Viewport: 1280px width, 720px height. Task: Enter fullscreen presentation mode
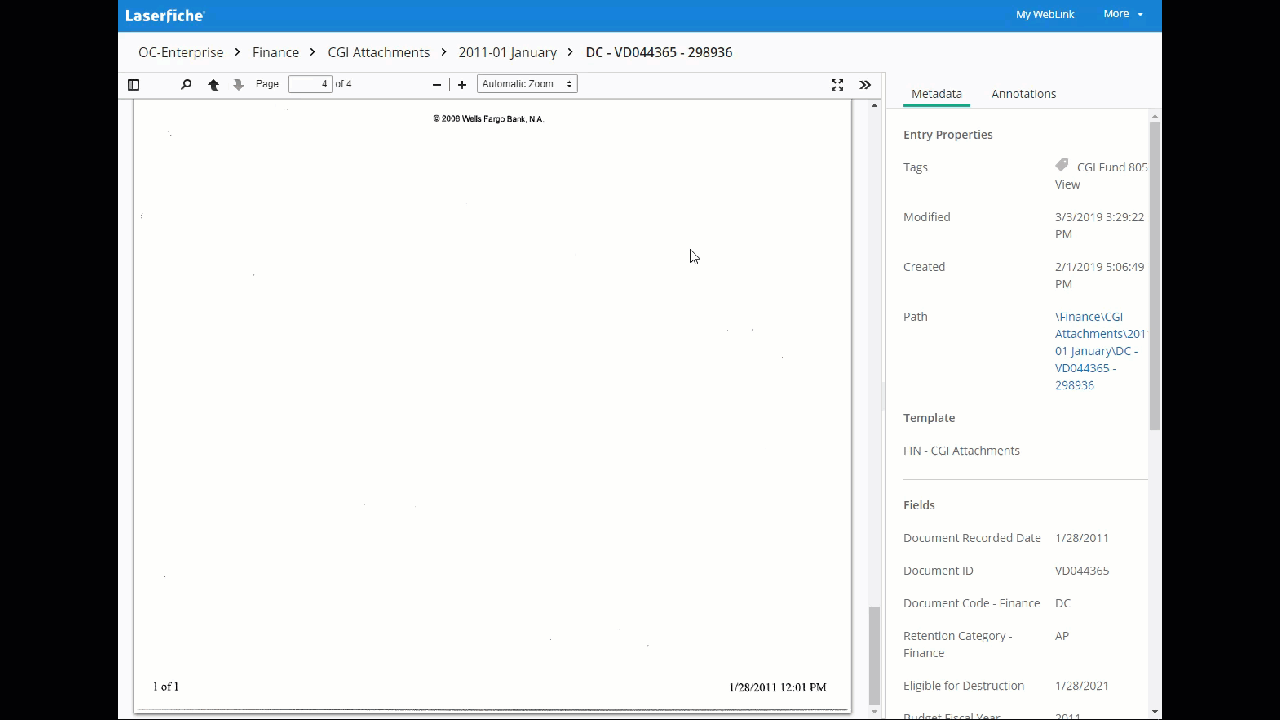tap(838, 85)
